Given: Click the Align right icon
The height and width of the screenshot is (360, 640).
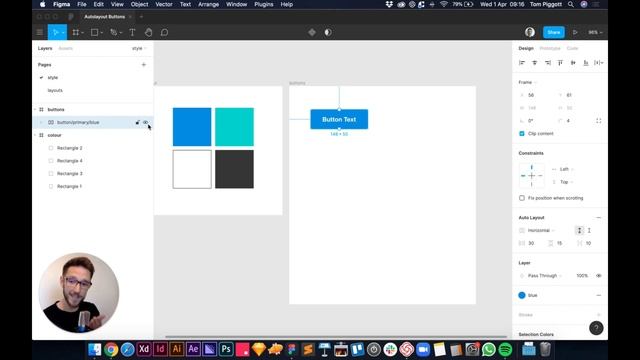Looking at the screenshot, I should [x=548, y=63].
